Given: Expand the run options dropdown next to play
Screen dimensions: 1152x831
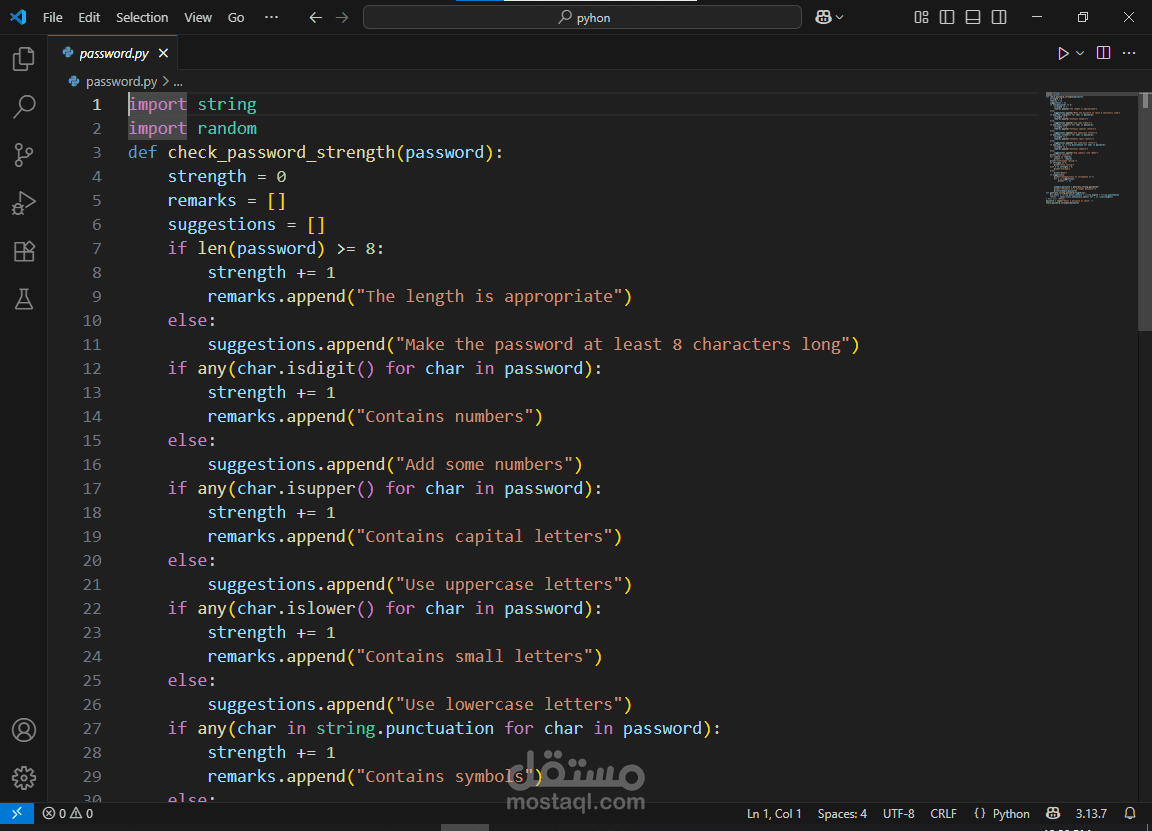Looking at the screenshot, I should (x=1080, y=53).
